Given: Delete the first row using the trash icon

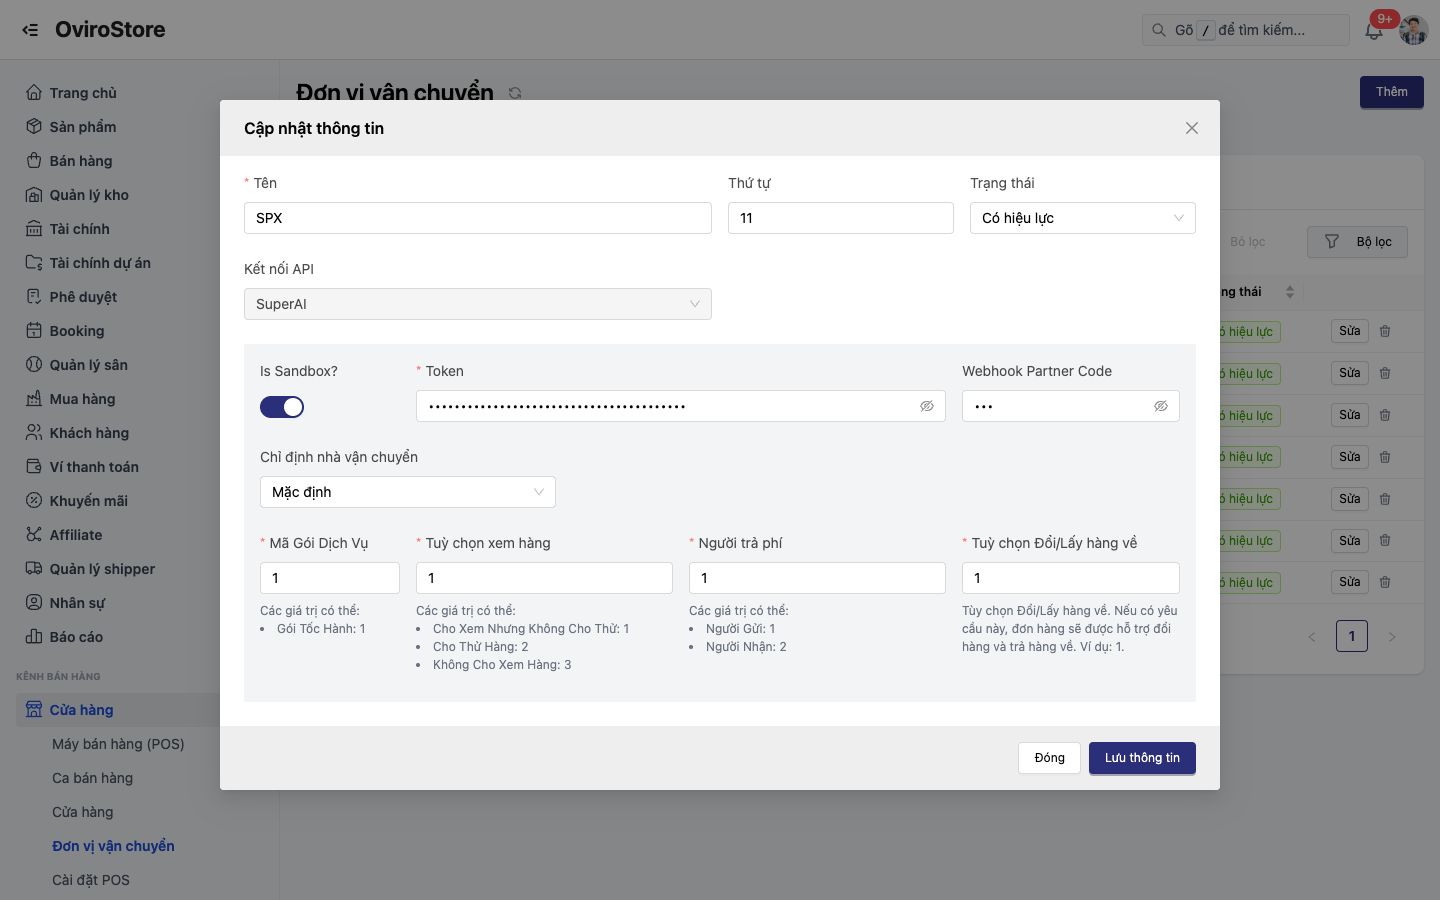Looking at the screenshot, I should tap(1385, 331).
